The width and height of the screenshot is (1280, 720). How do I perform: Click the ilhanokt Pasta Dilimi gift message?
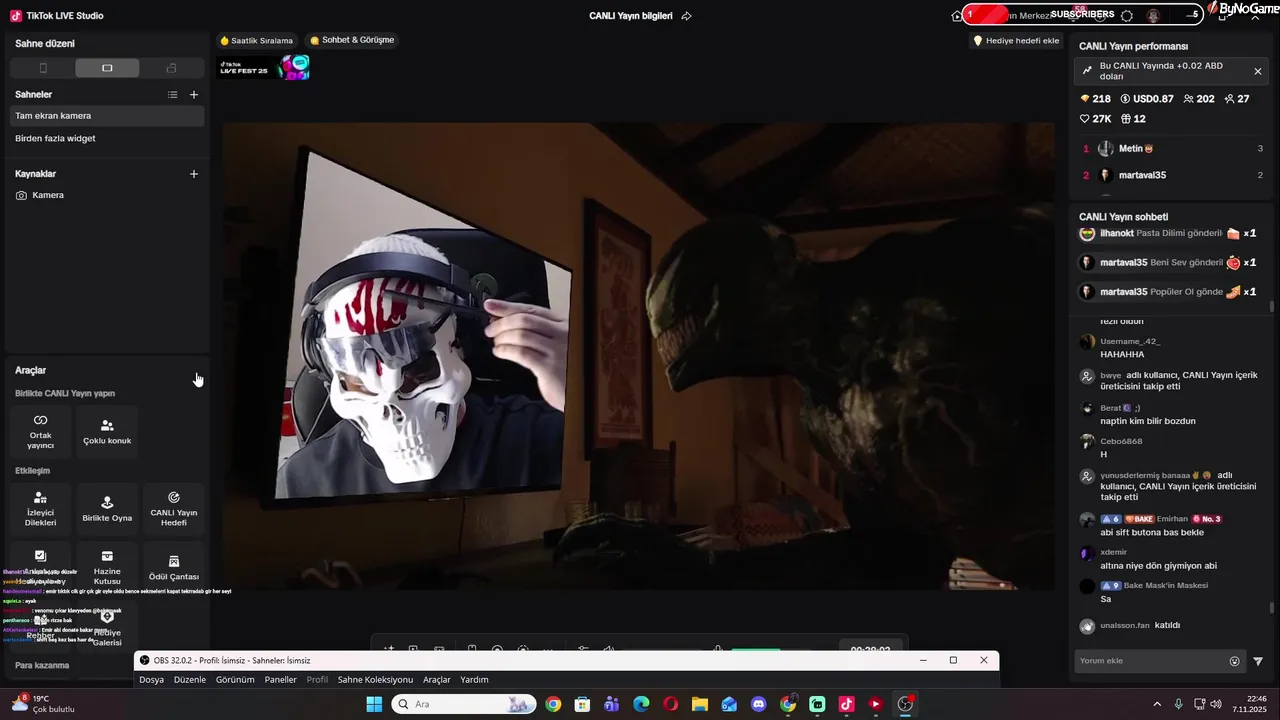(1168, 233)
